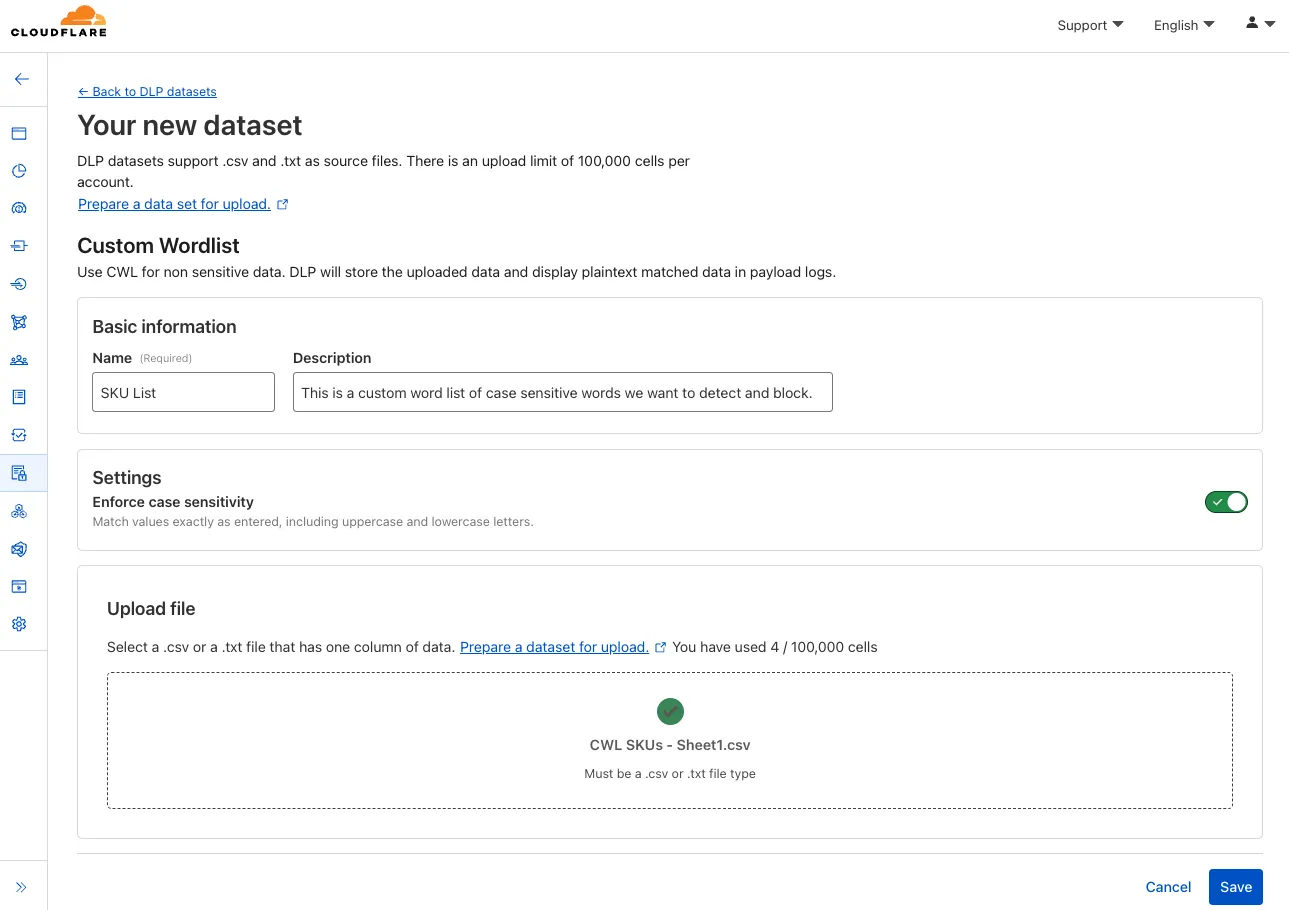
Task: Click the green checkmark upload success icon
Action: pos(670,711)
